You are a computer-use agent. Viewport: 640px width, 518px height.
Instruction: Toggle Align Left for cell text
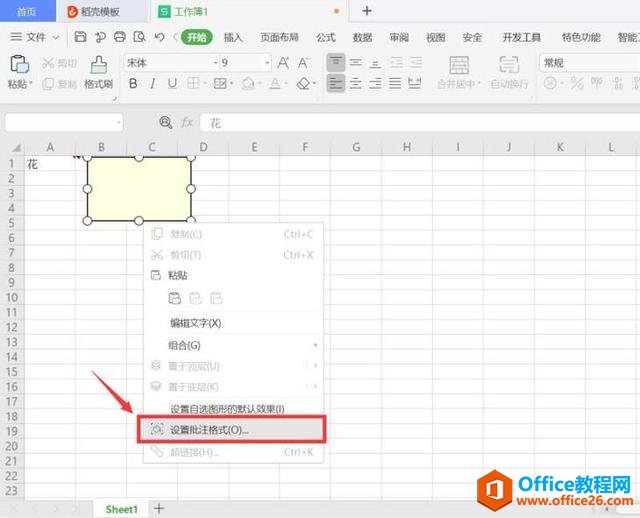point(336,84)
